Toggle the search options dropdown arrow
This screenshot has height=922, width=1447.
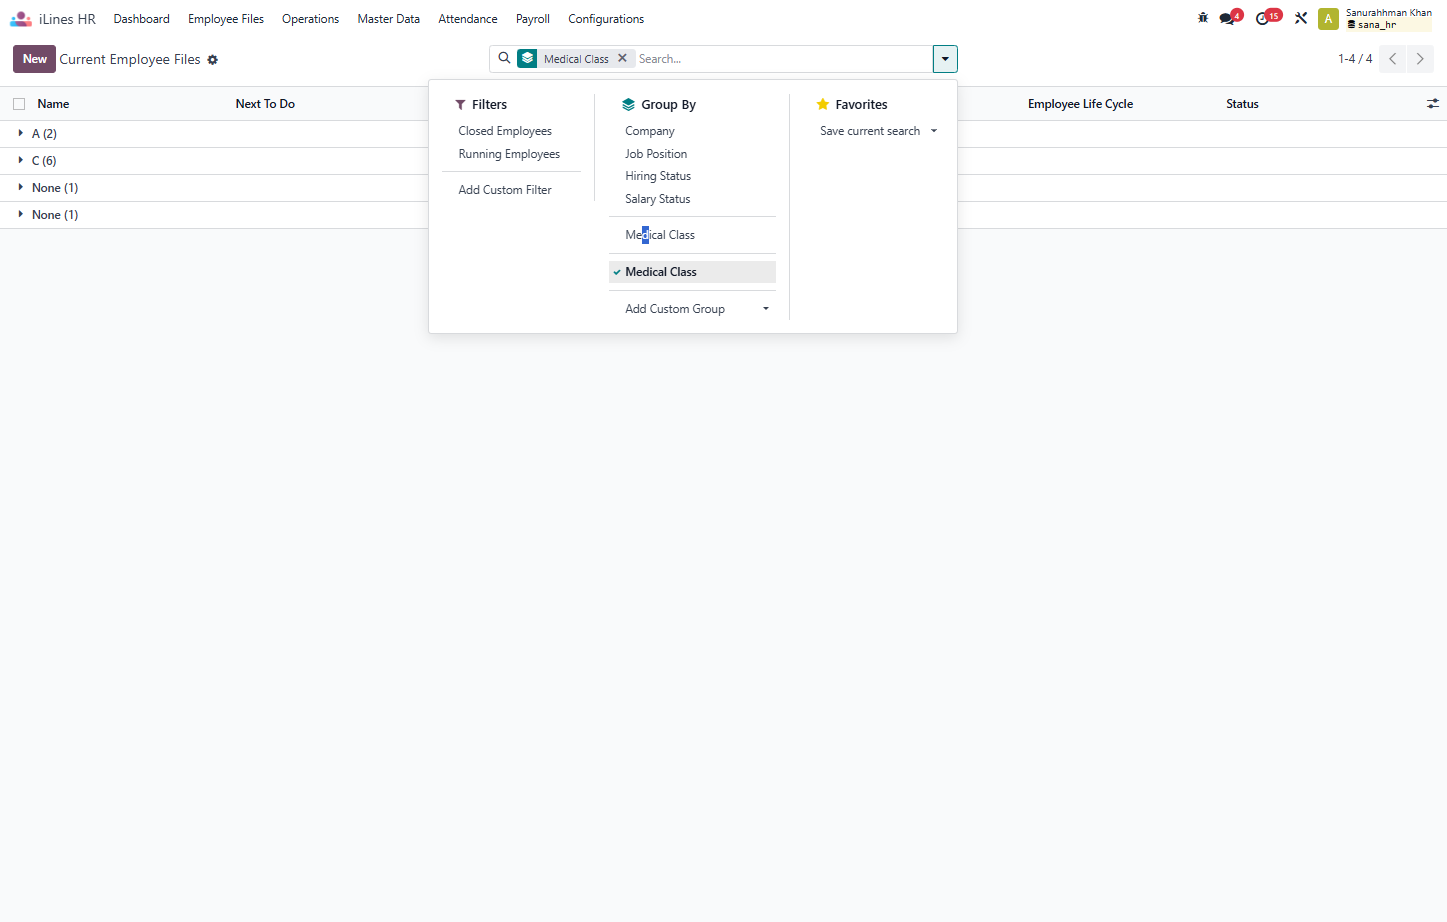945,59
